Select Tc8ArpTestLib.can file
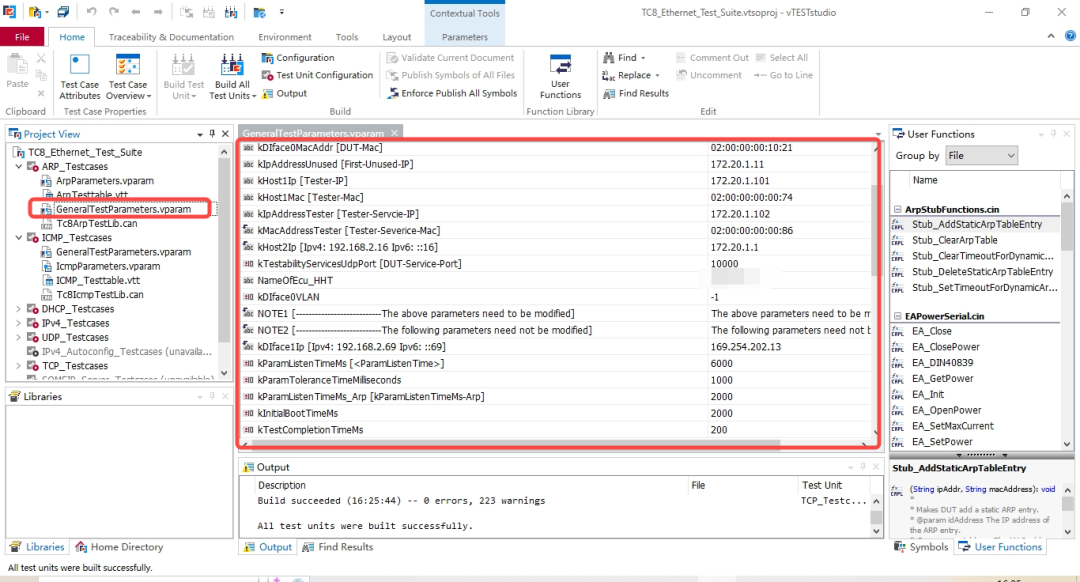 [96, 224]
